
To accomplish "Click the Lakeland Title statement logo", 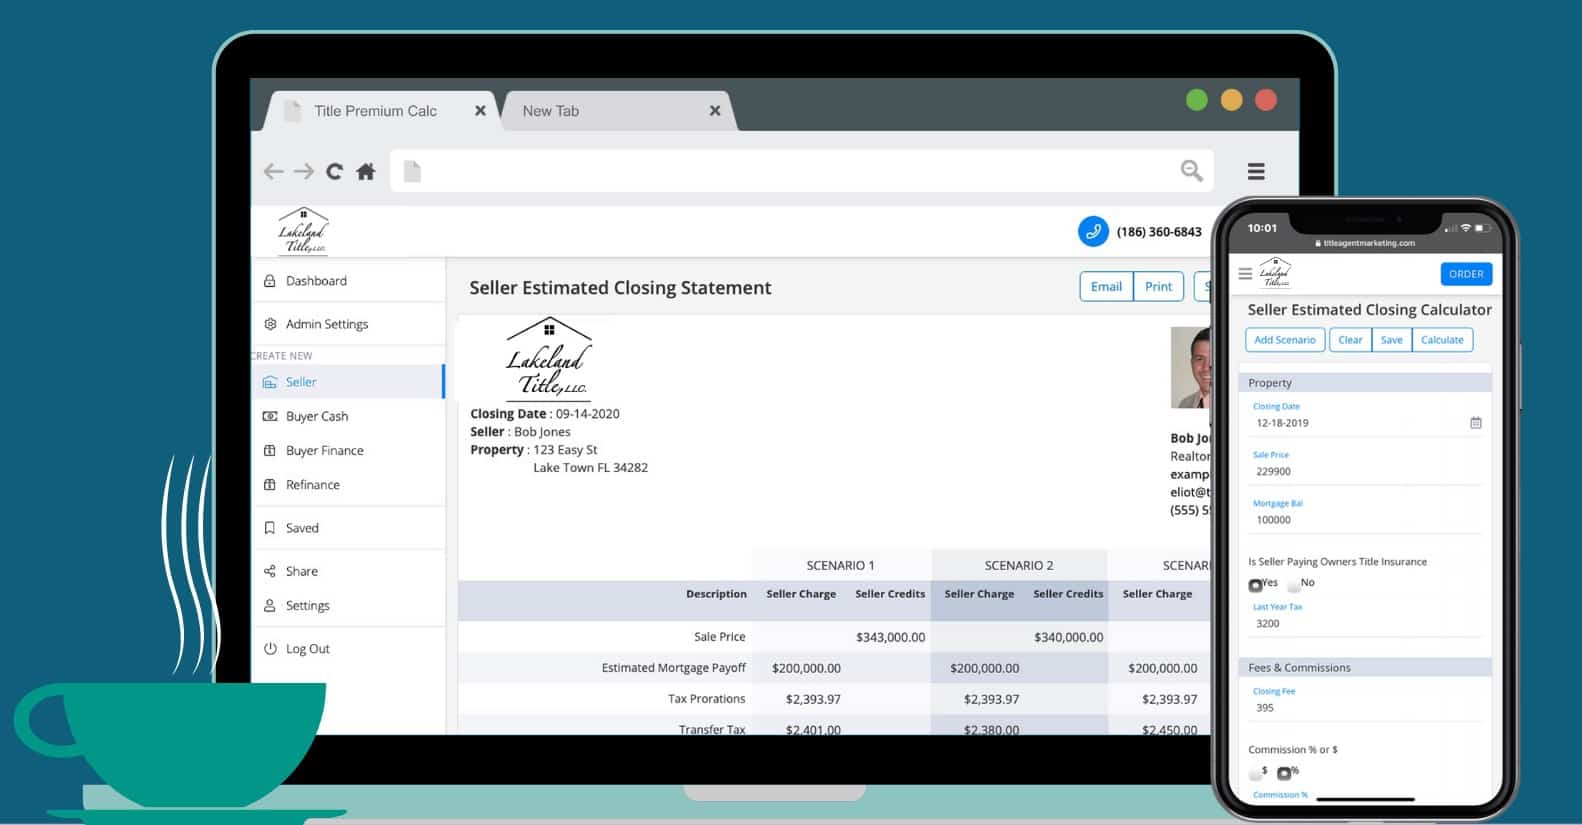I will coord(549,358).
